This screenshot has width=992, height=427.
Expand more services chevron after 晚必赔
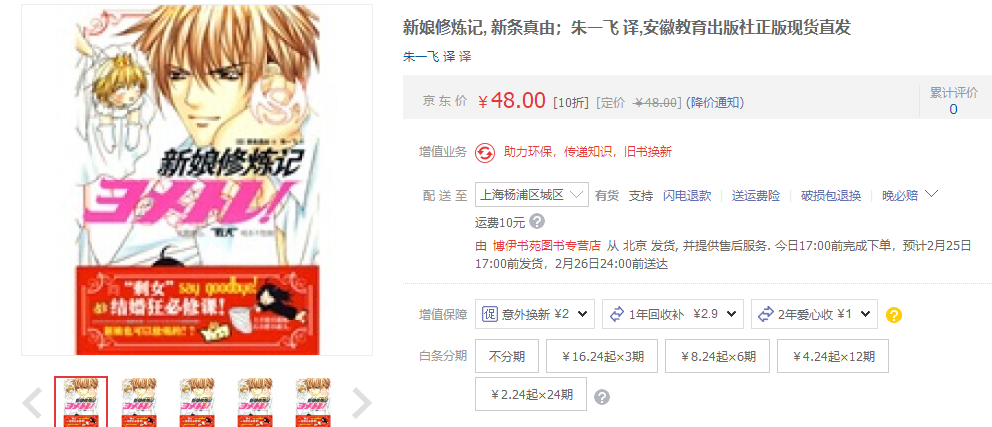coord(931,194)
